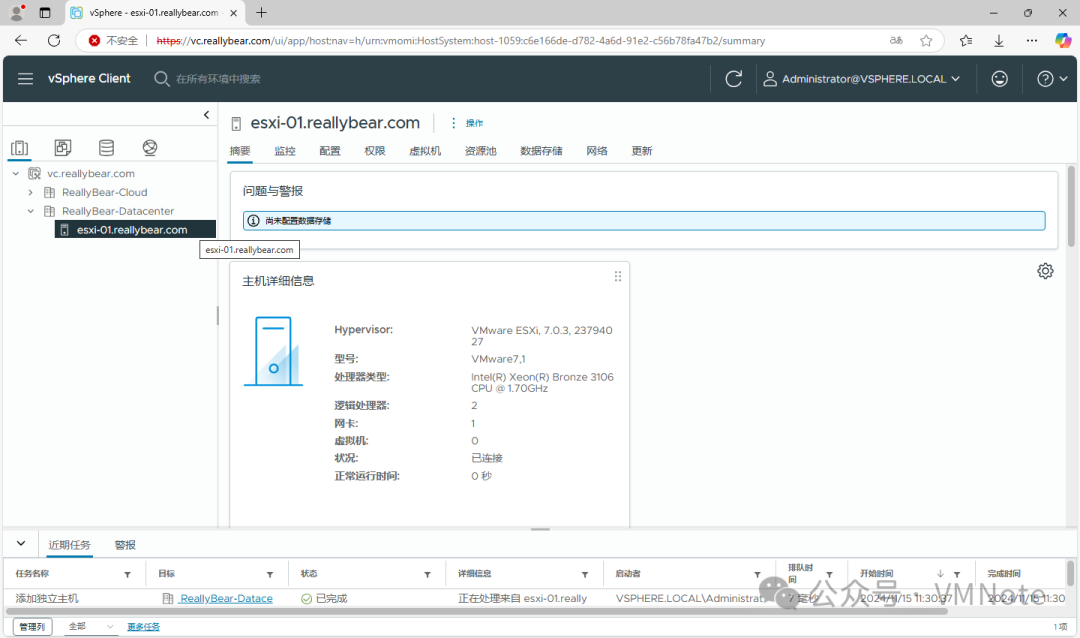Open the summary page settings gear
This screenshot has width=1080, height=638.
coord(1045,271)
